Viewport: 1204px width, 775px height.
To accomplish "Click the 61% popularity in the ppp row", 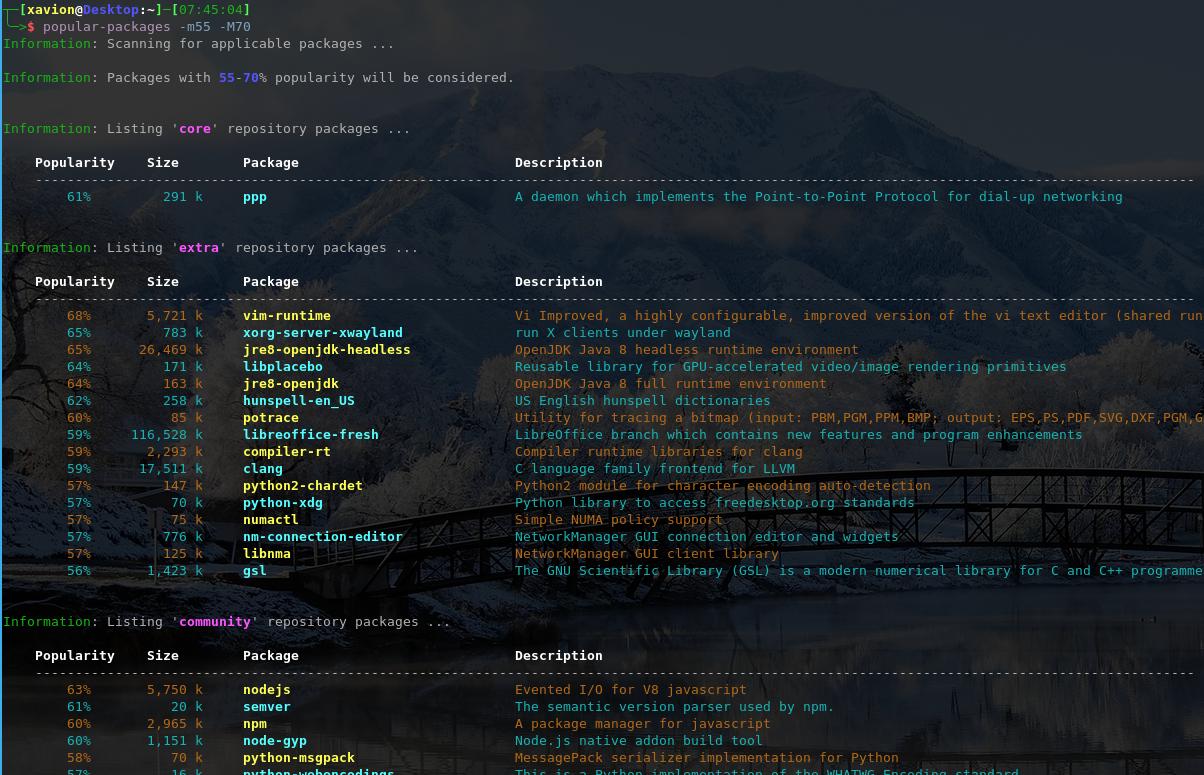I will click(79, 197).
